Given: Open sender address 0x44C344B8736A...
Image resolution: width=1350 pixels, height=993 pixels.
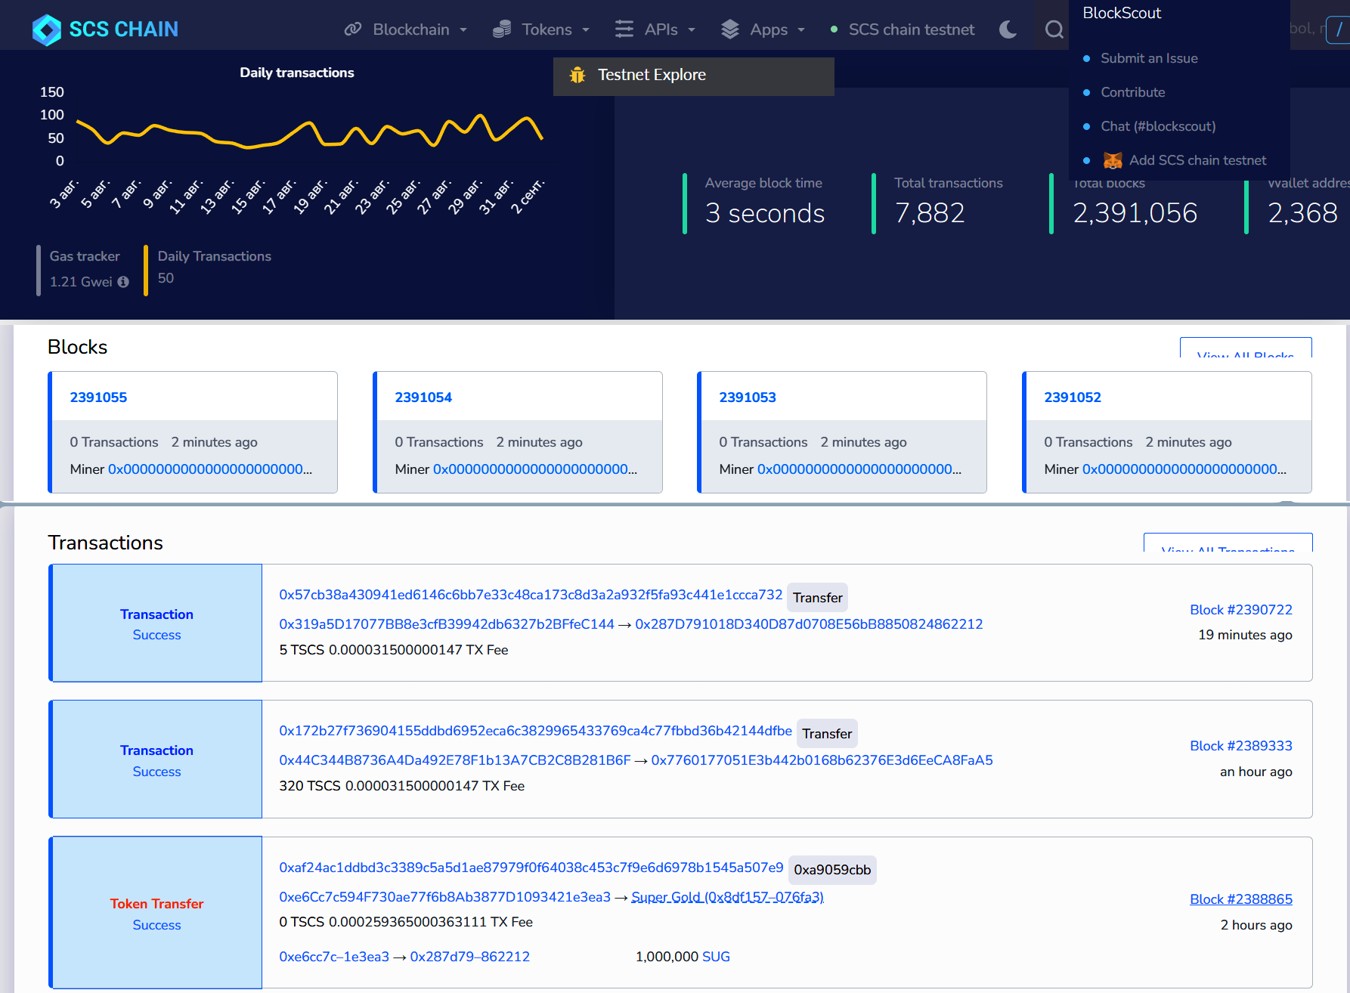Looking at the screenshot, I should [455, 760].
